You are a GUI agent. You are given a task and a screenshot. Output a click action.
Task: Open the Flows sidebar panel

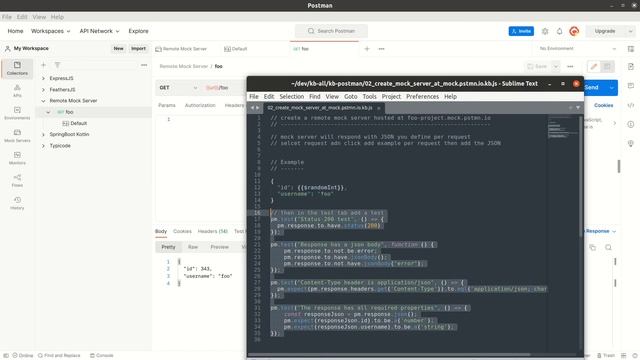(x=17, y=180)
